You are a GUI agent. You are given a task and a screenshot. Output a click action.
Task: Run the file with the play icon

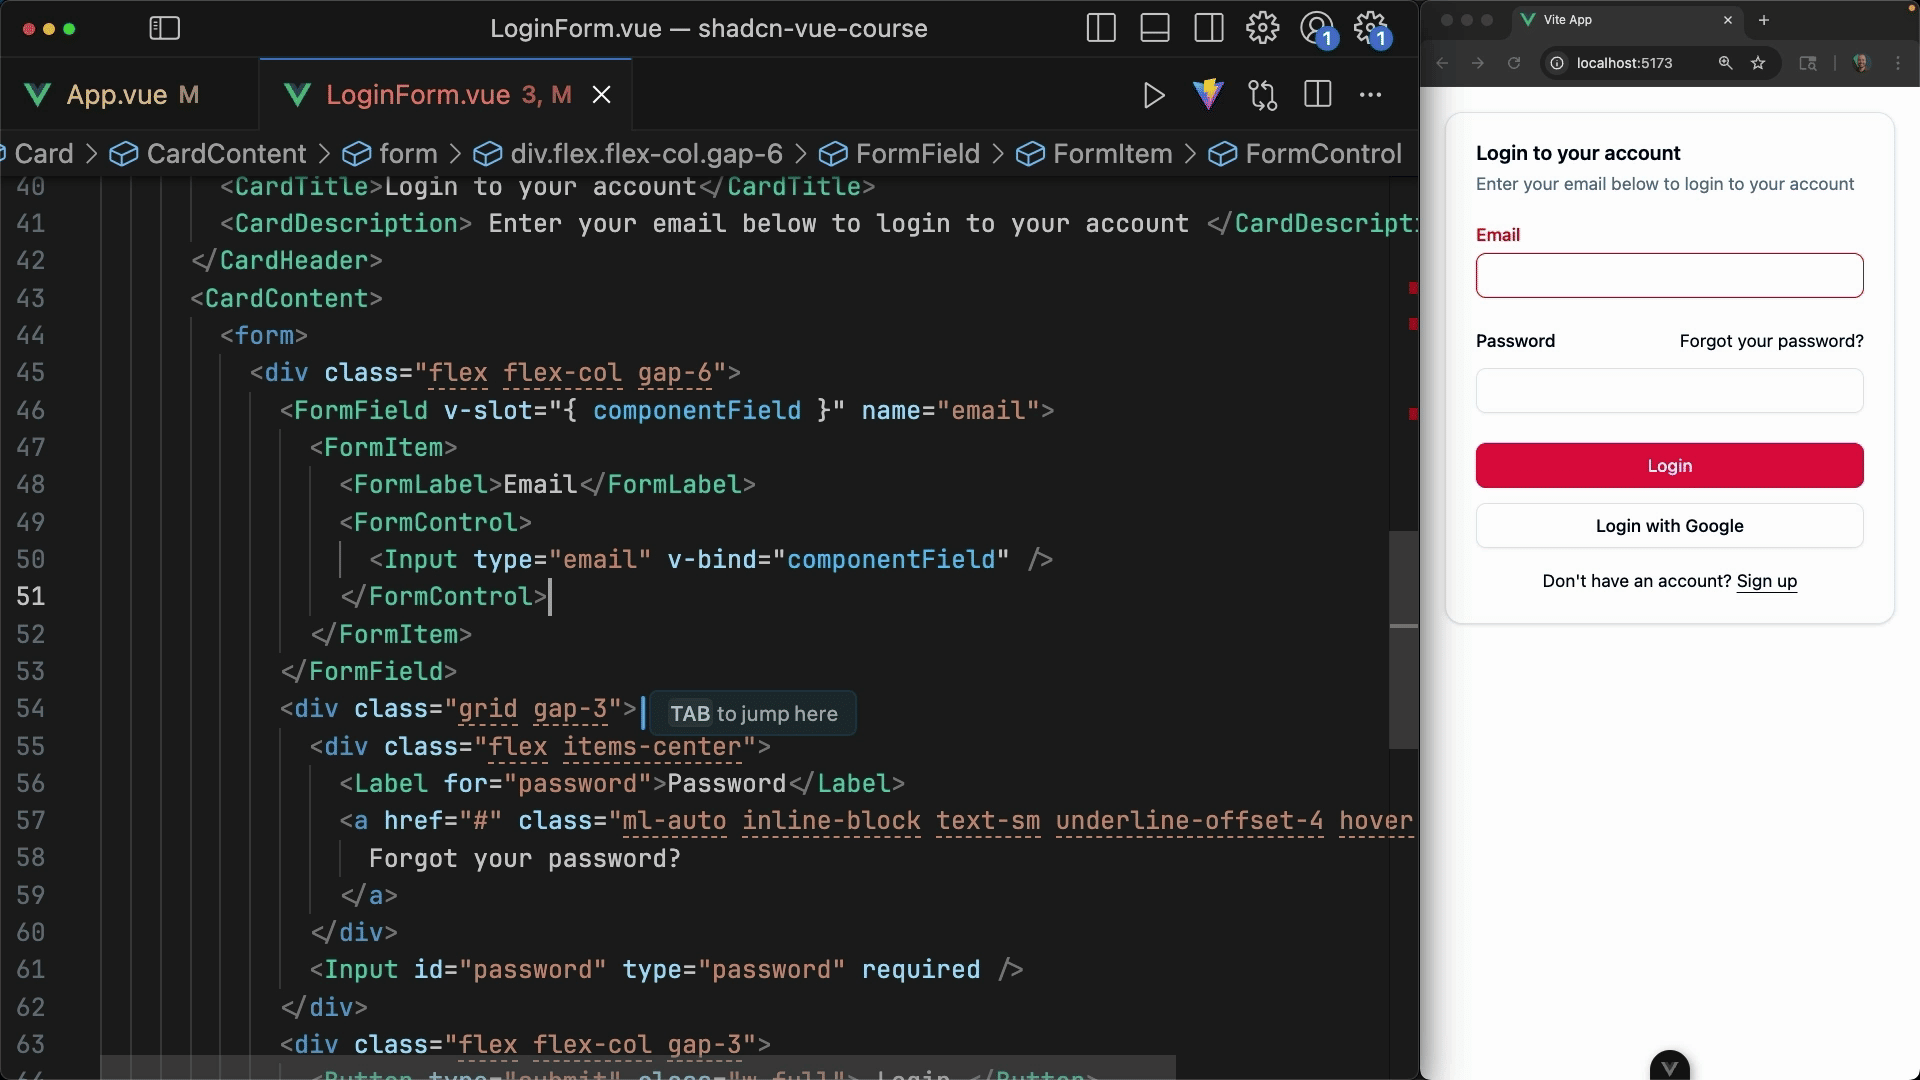point(1154,95)
